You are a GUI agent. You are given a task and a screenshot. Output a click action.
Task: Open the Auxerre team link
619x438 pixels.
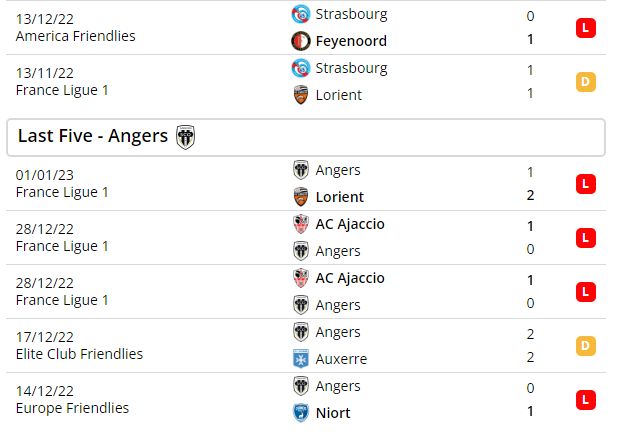pos(341,359)
